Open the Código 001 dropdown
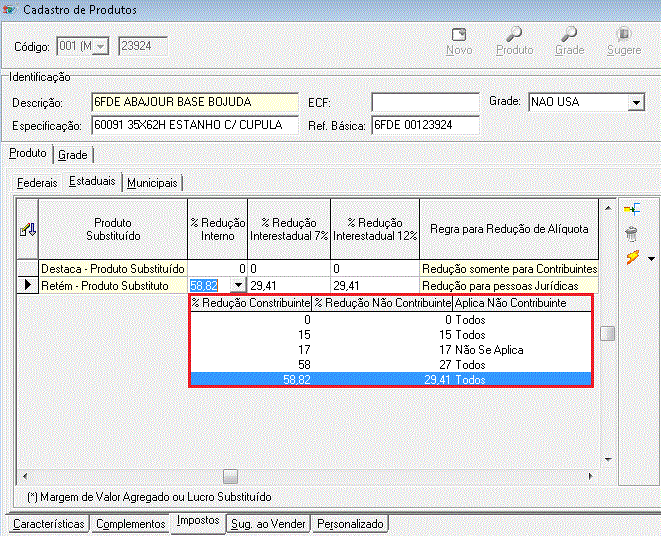This screenshot has height=536, width=661. pos(100,46)
